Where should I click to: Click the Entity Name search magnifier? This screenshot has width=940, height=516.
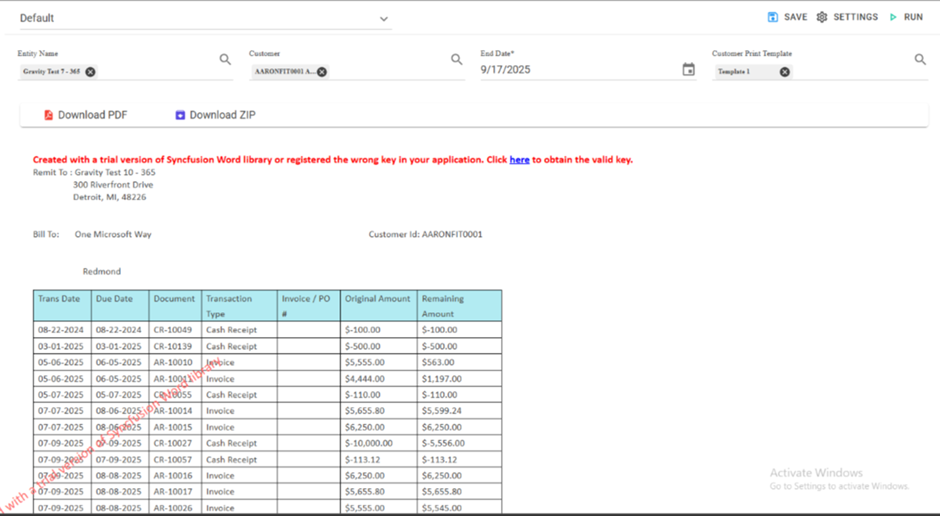click(x=225, y=60)
